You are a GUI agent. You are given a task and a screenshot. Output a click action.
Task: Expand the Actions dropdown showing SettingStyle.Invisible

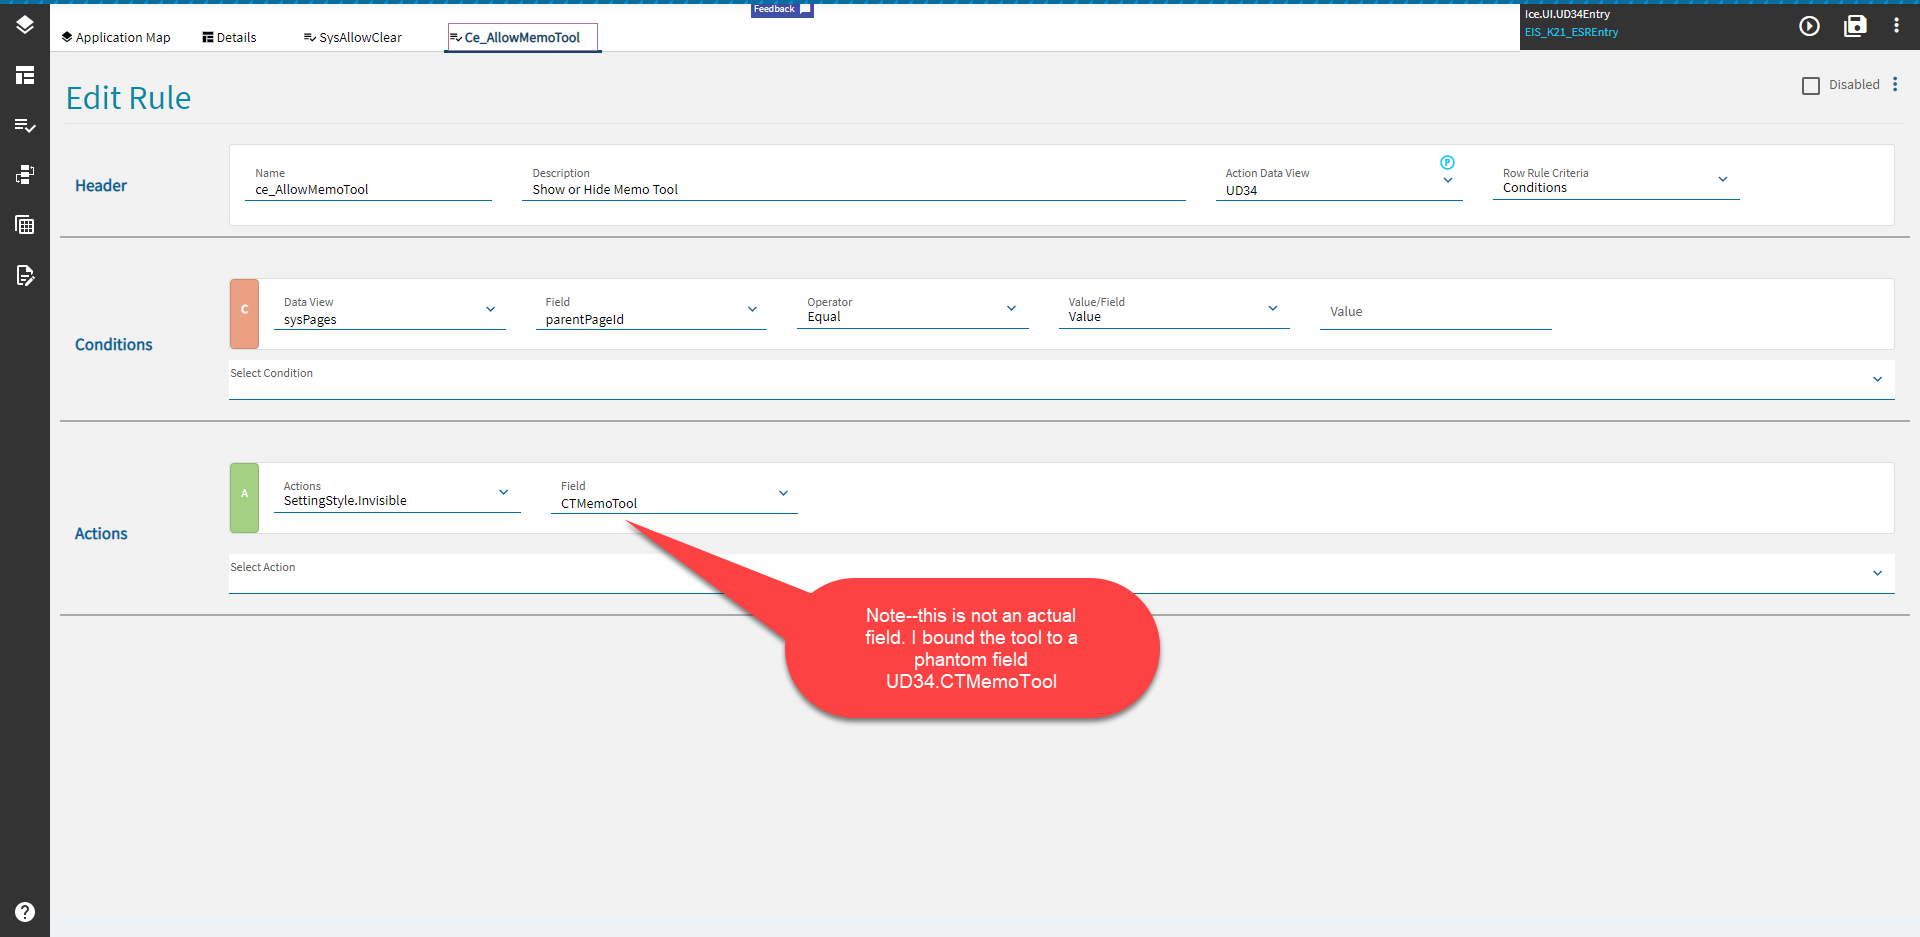502,492
